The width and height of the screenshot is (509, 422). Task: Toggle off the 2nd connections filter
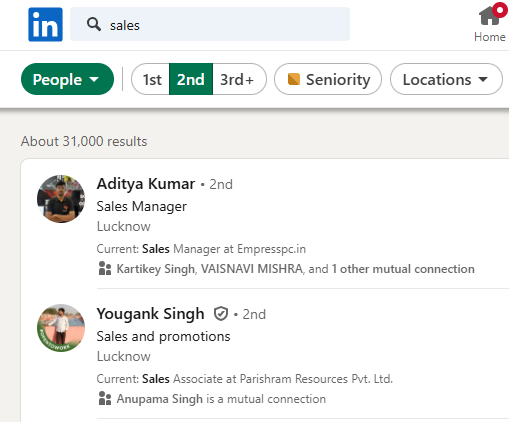click(x=191, y=79)
